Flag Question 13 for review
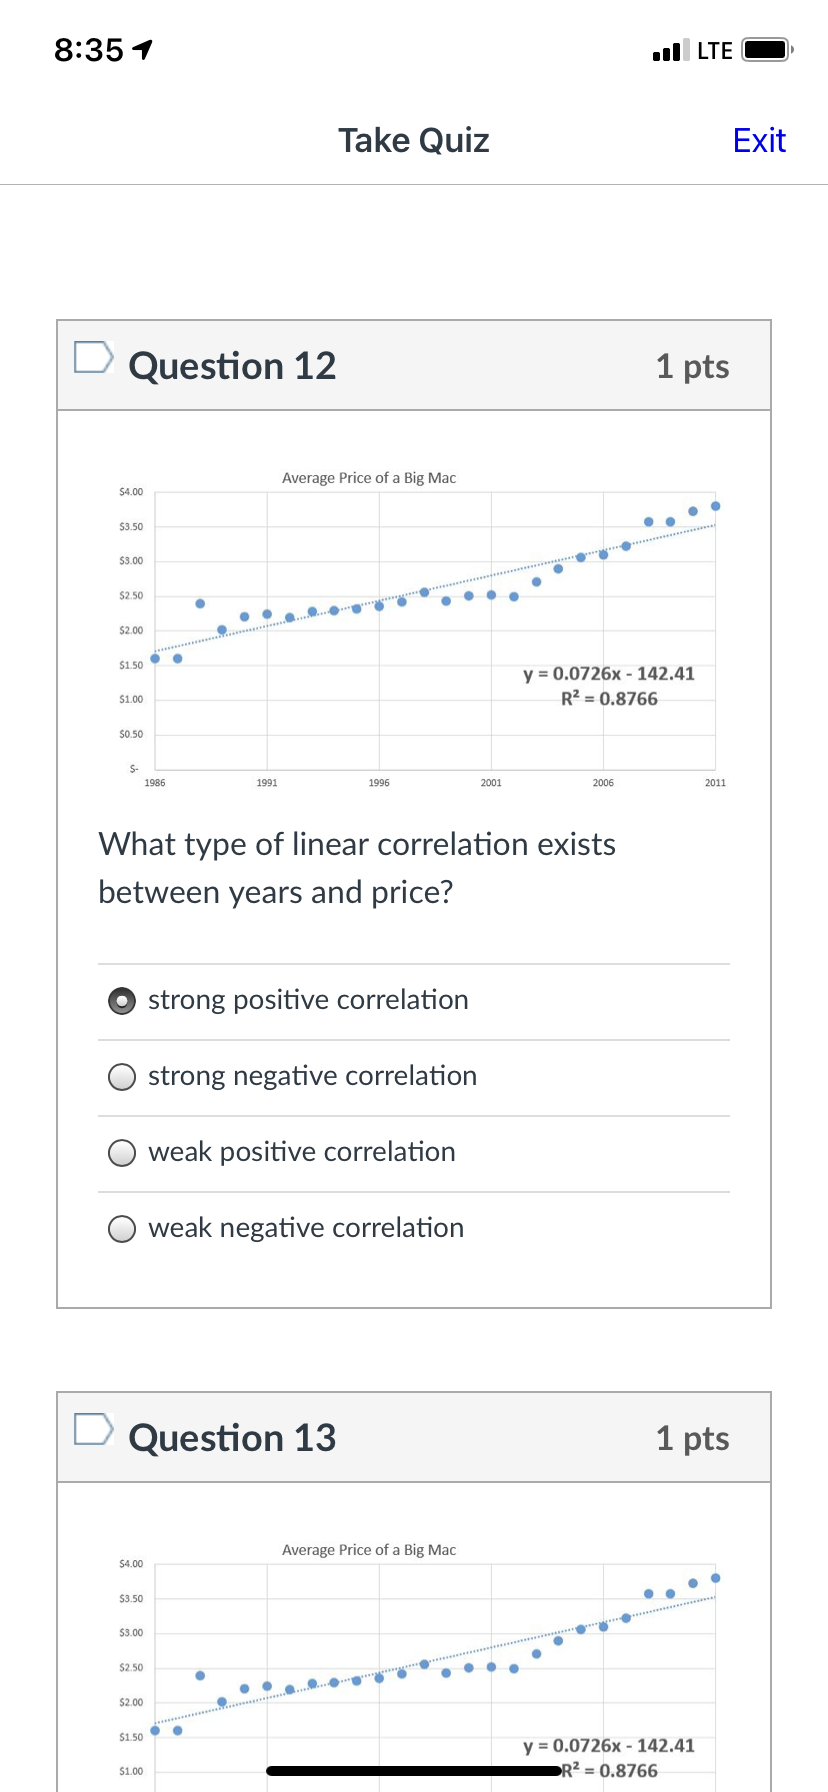The width and height of the screenshot is (828, 1792). pyautogui.click(x=94, y=1429)
